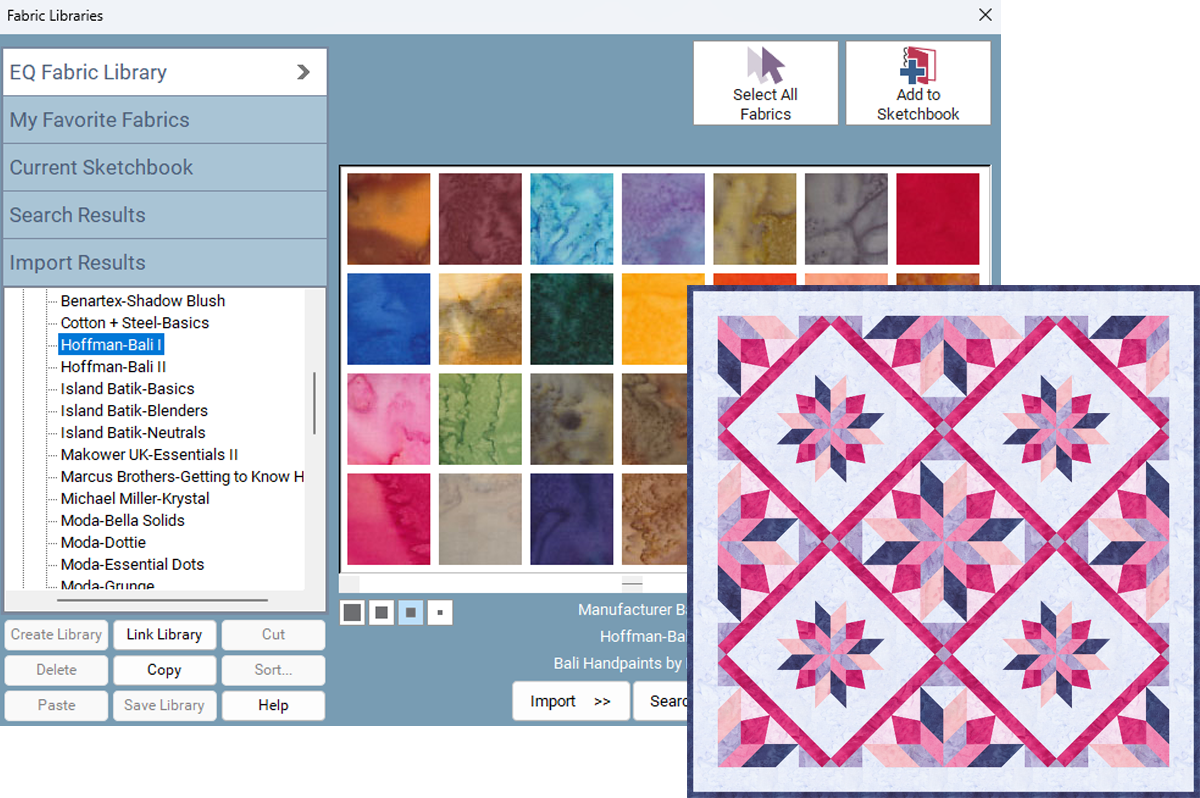Click the Add to Sketchbook icon button
Image resolution: width=1200 pixels, height=798 pixels.
point(918,83)
